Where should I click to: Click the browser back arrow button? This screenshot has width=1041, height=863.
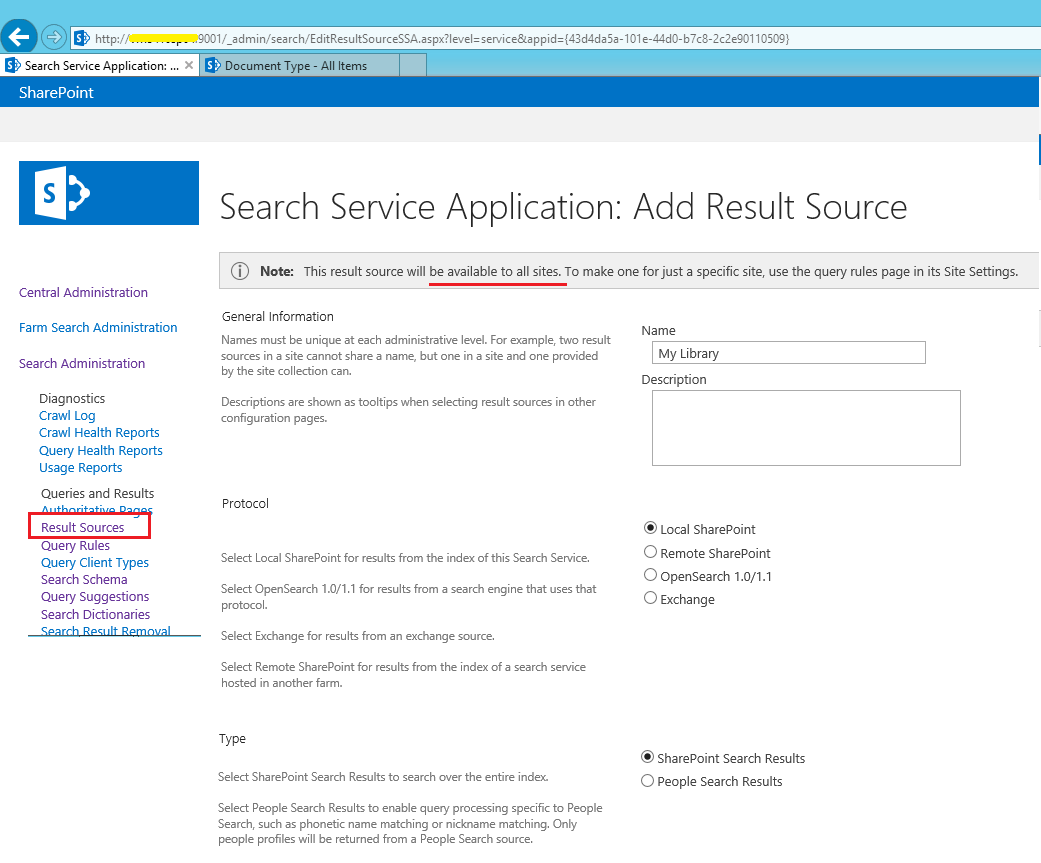[x=19, y=37]
